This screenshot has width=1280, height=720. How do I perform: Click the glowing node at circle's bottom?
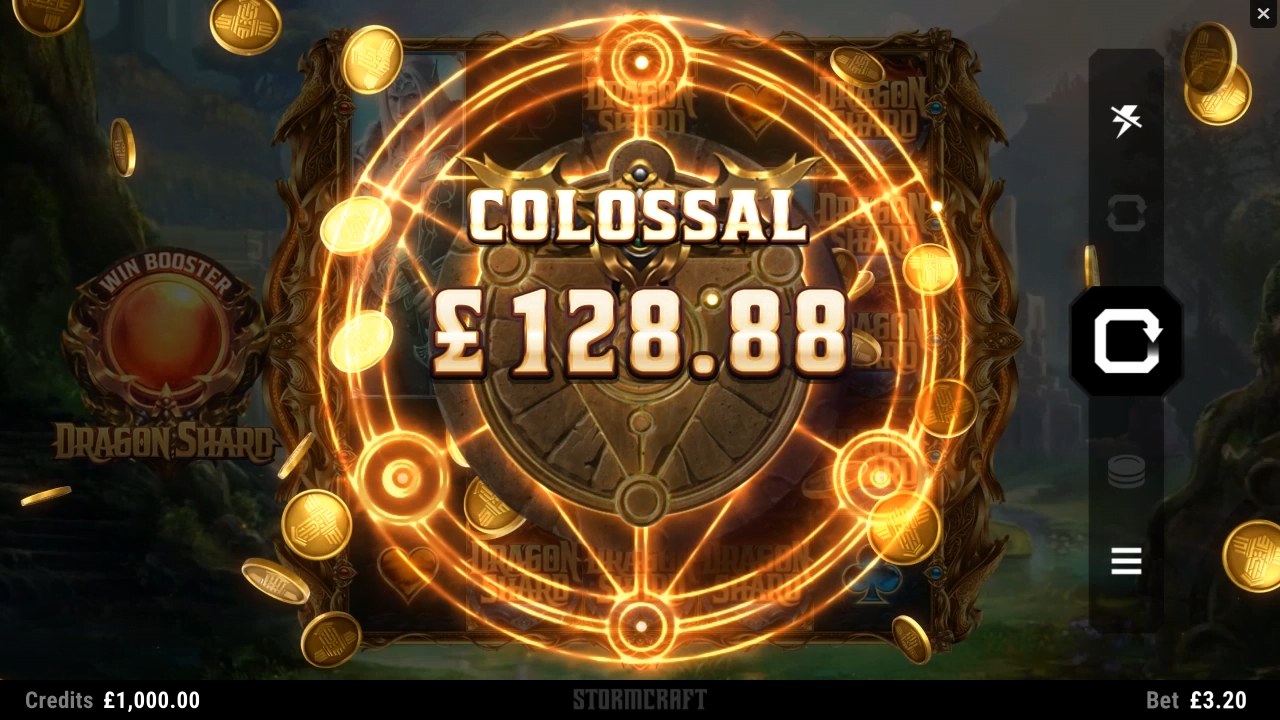tap(640, 627)
